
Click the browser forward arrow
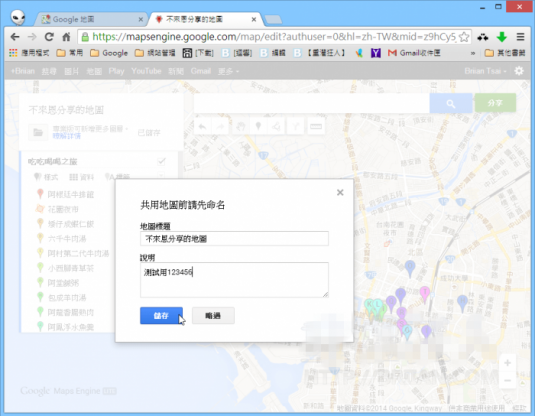tap(32, 37)
